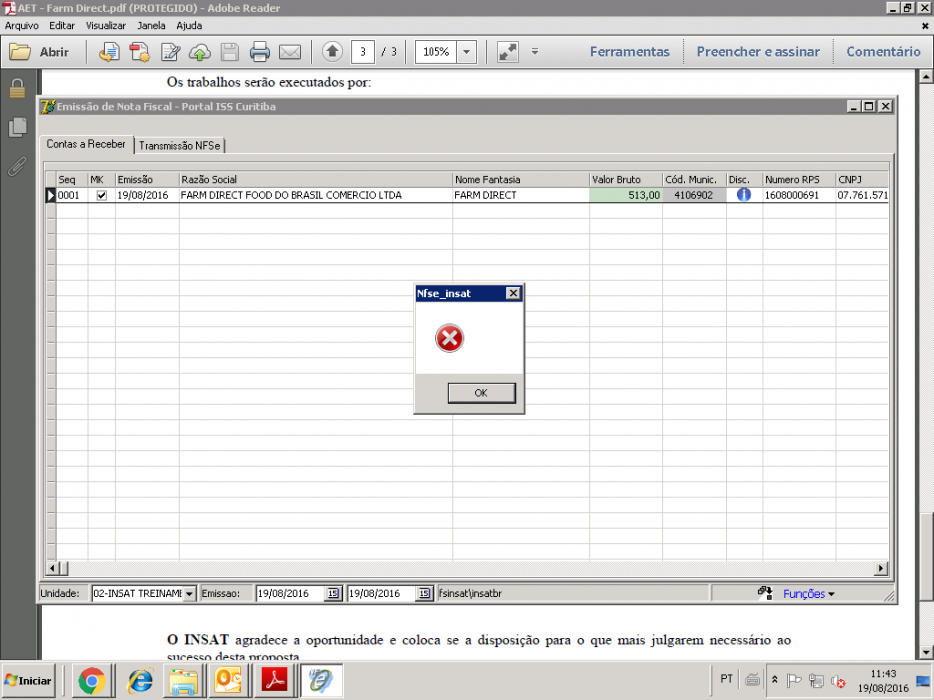Image resolution: width=934 pixels, height=700 pixels.
Task: Click the cloud upload toolbar icon
Action: [200, 52]
